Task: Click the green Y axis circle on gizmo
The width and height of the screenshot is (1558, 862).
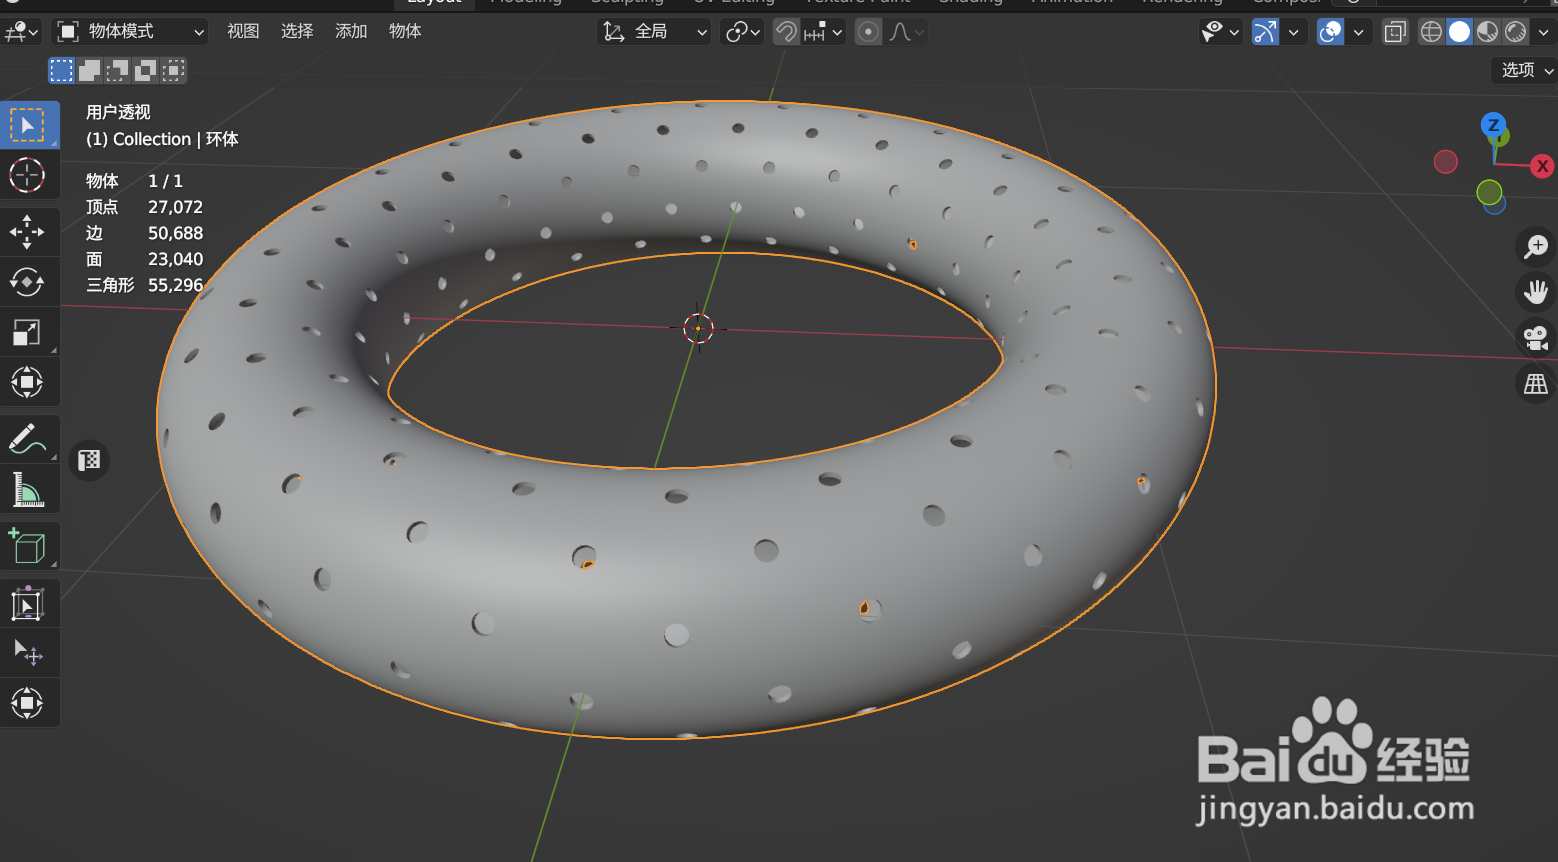Action: 1489,191
